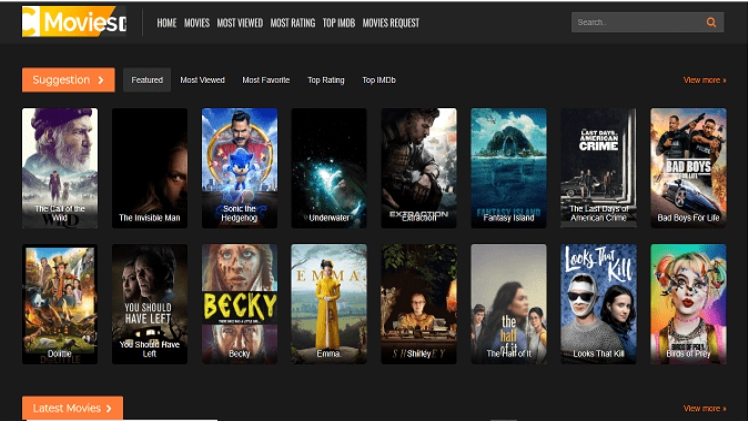The height and width of the screenshot is (421, 748).
Task: Click the Latest Movies button
Action: pyautogui.click(x=73, y=408)
